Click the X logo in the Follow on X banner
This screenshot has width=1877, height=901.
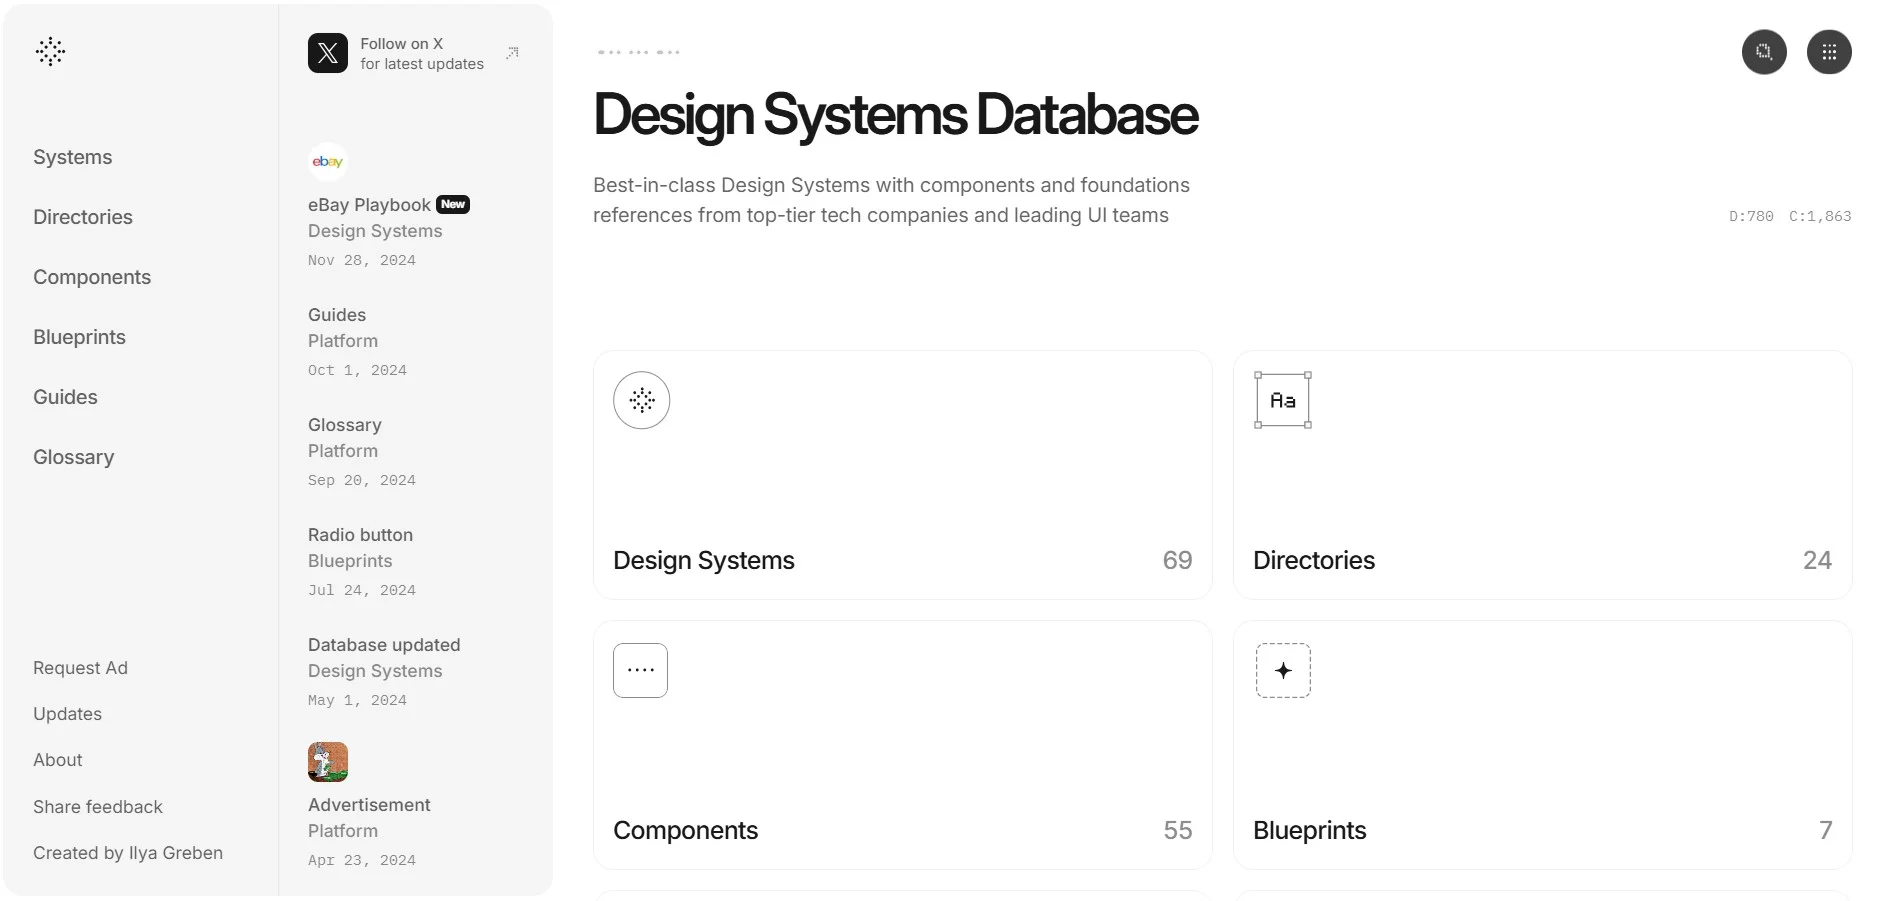tap(327, 52)
